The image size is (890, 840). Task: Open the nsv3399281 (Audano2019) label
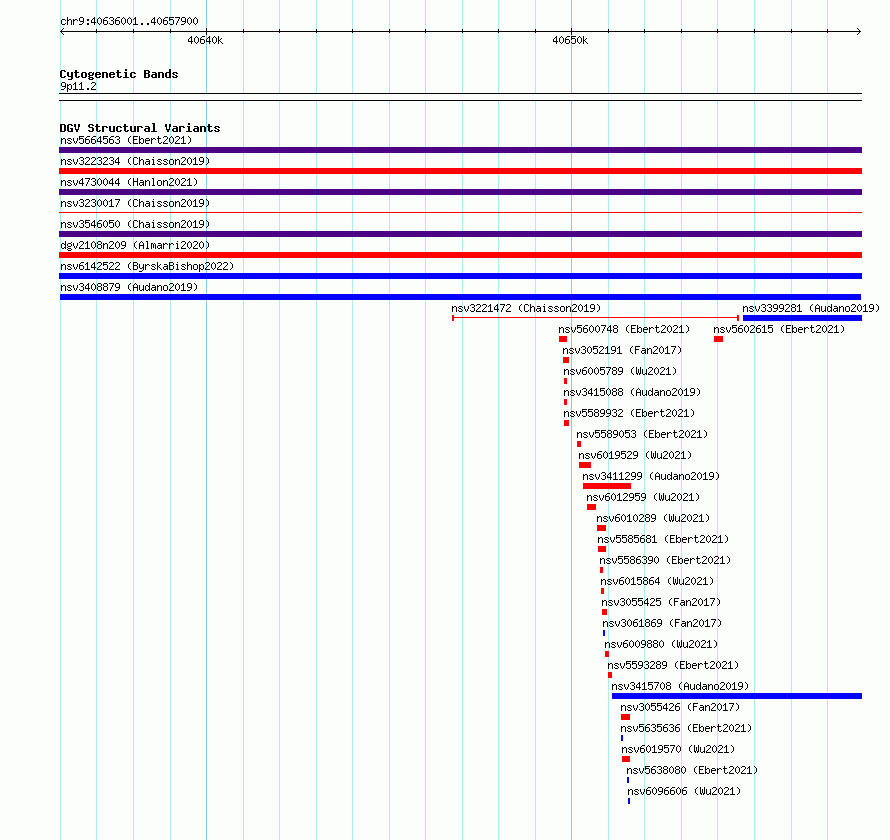[811, 308]
